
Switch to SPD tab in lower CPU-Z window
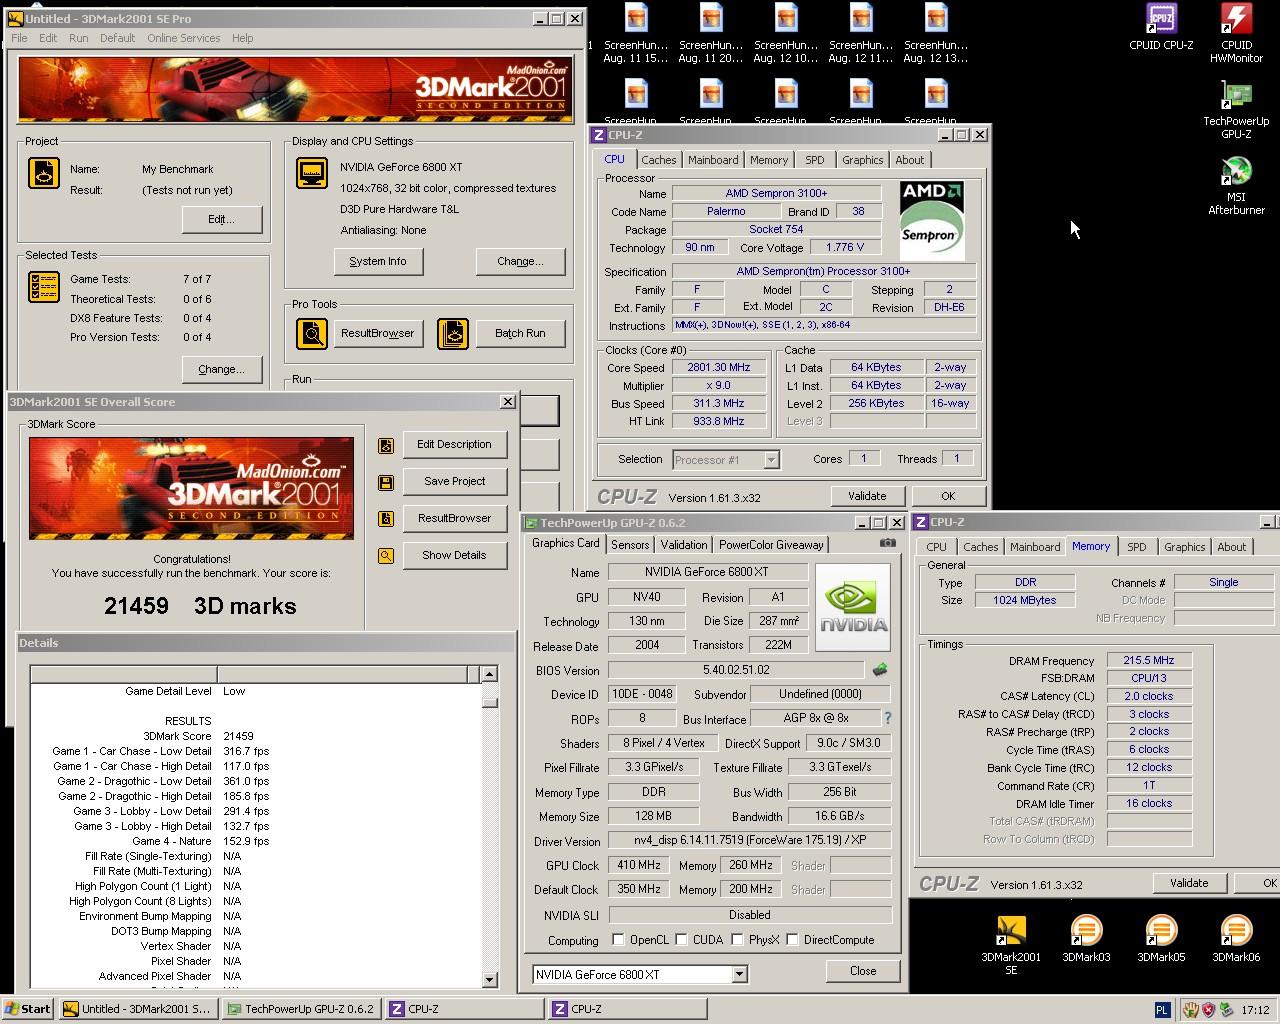1136,547
